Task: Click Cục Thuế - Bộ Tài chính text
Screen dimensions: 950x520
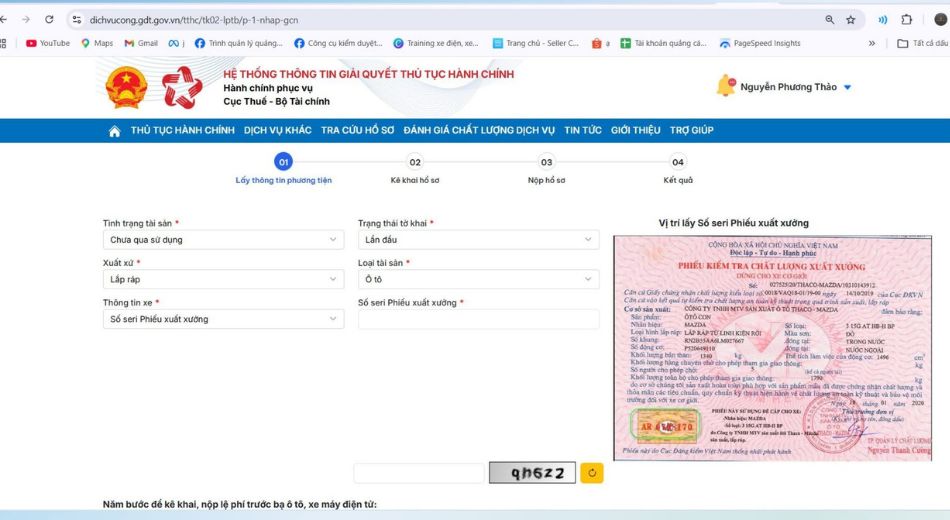Action: coord(276,101)
